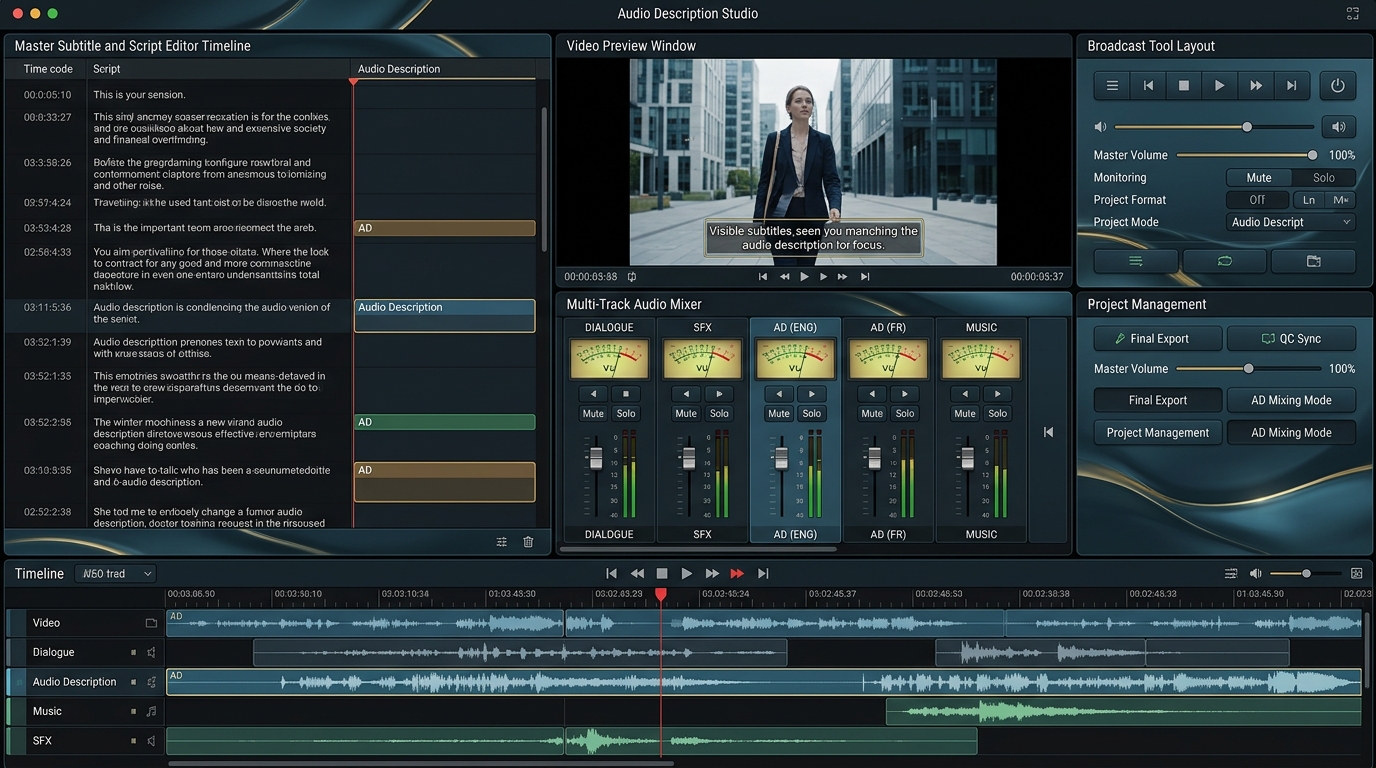Click the boxed speaker button in Broadcast Tool Layout
This screenshot has height=768, width=1376.
point(1338,127)
